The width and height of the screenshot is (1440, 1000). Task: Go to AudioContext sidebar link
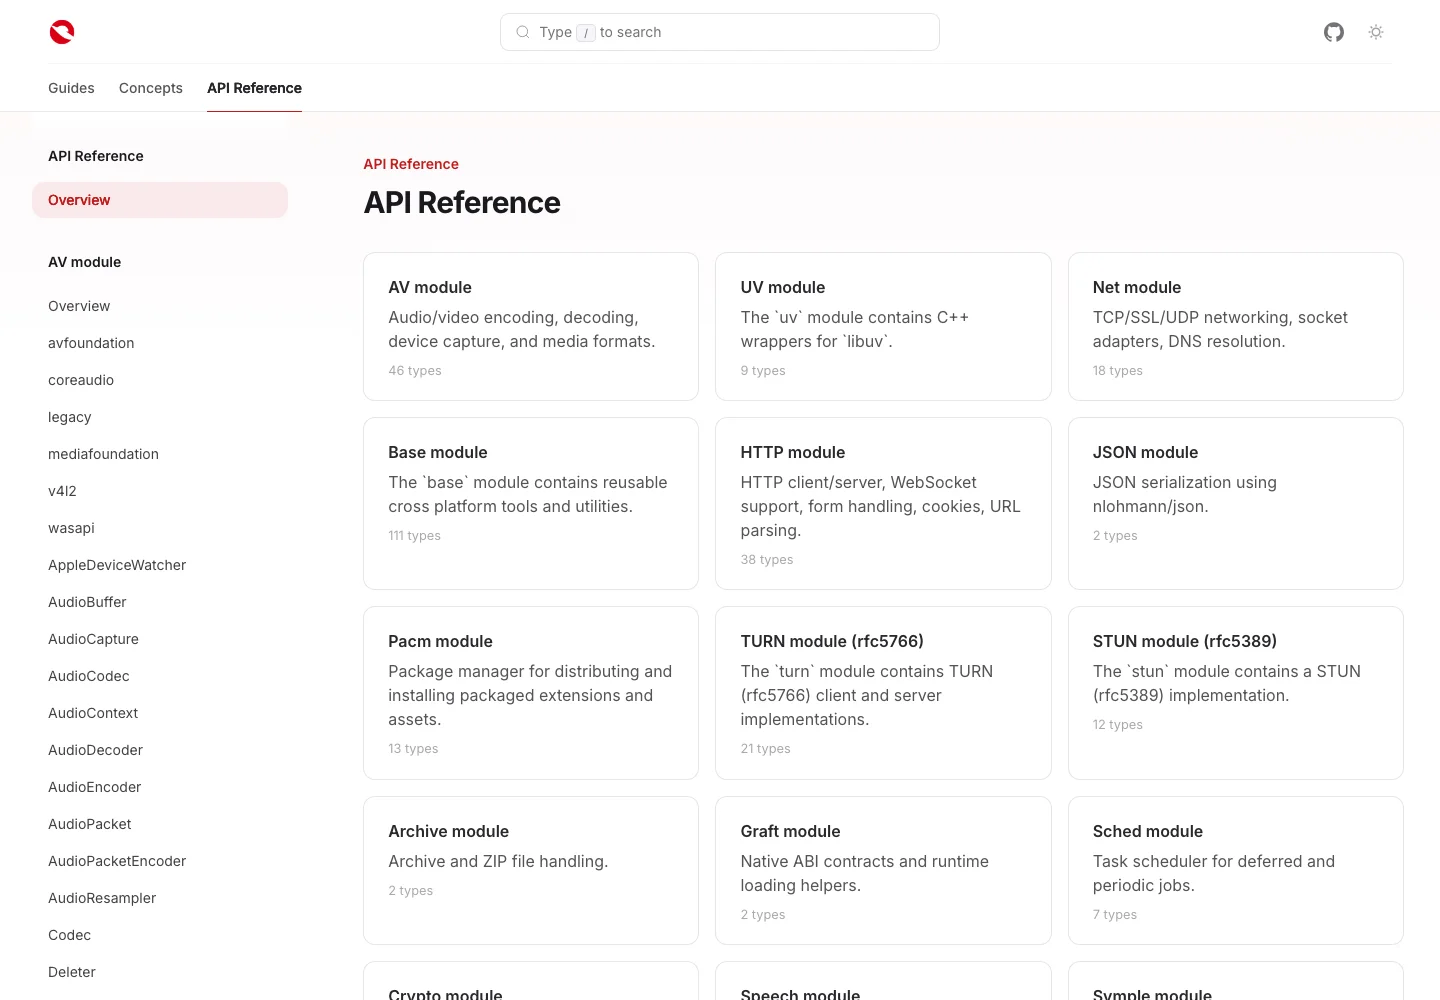[93, 713]
